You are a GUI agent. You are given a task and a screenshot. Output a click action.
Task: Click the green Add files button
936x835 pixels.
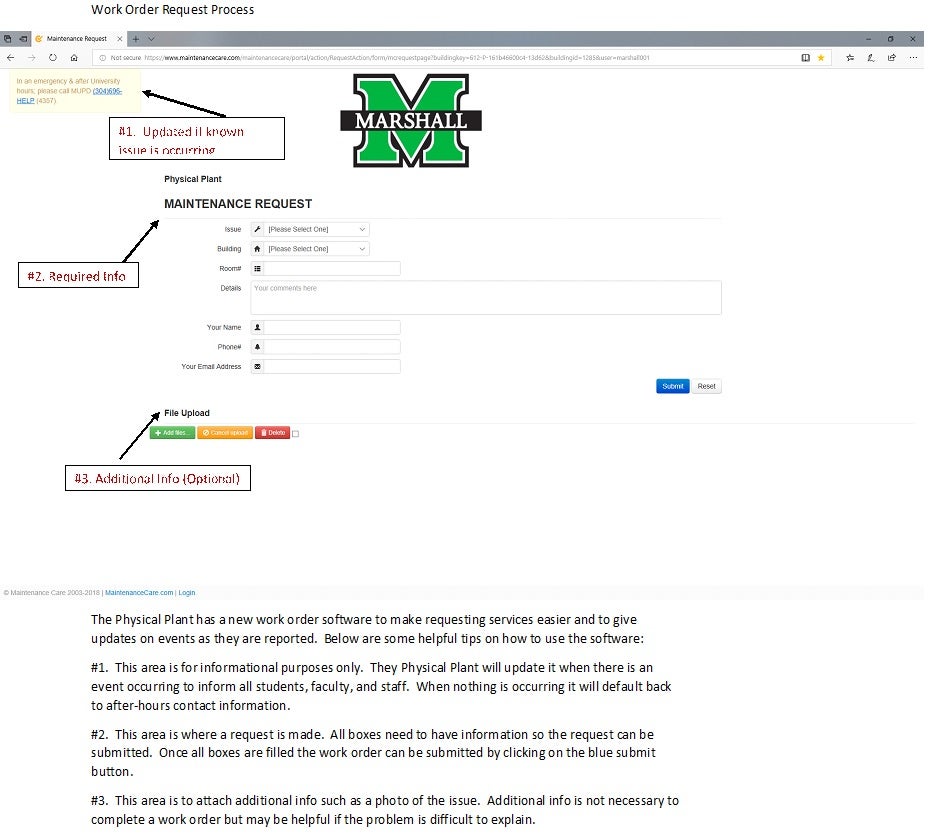pyautogui.click(x=172, y=433)
